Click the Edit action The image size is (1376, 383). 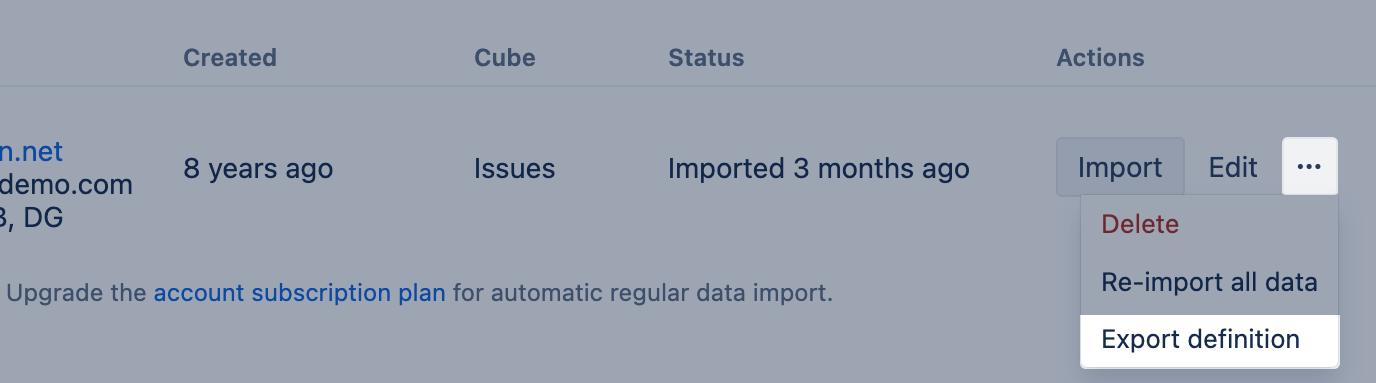[x=1233, y=167]
